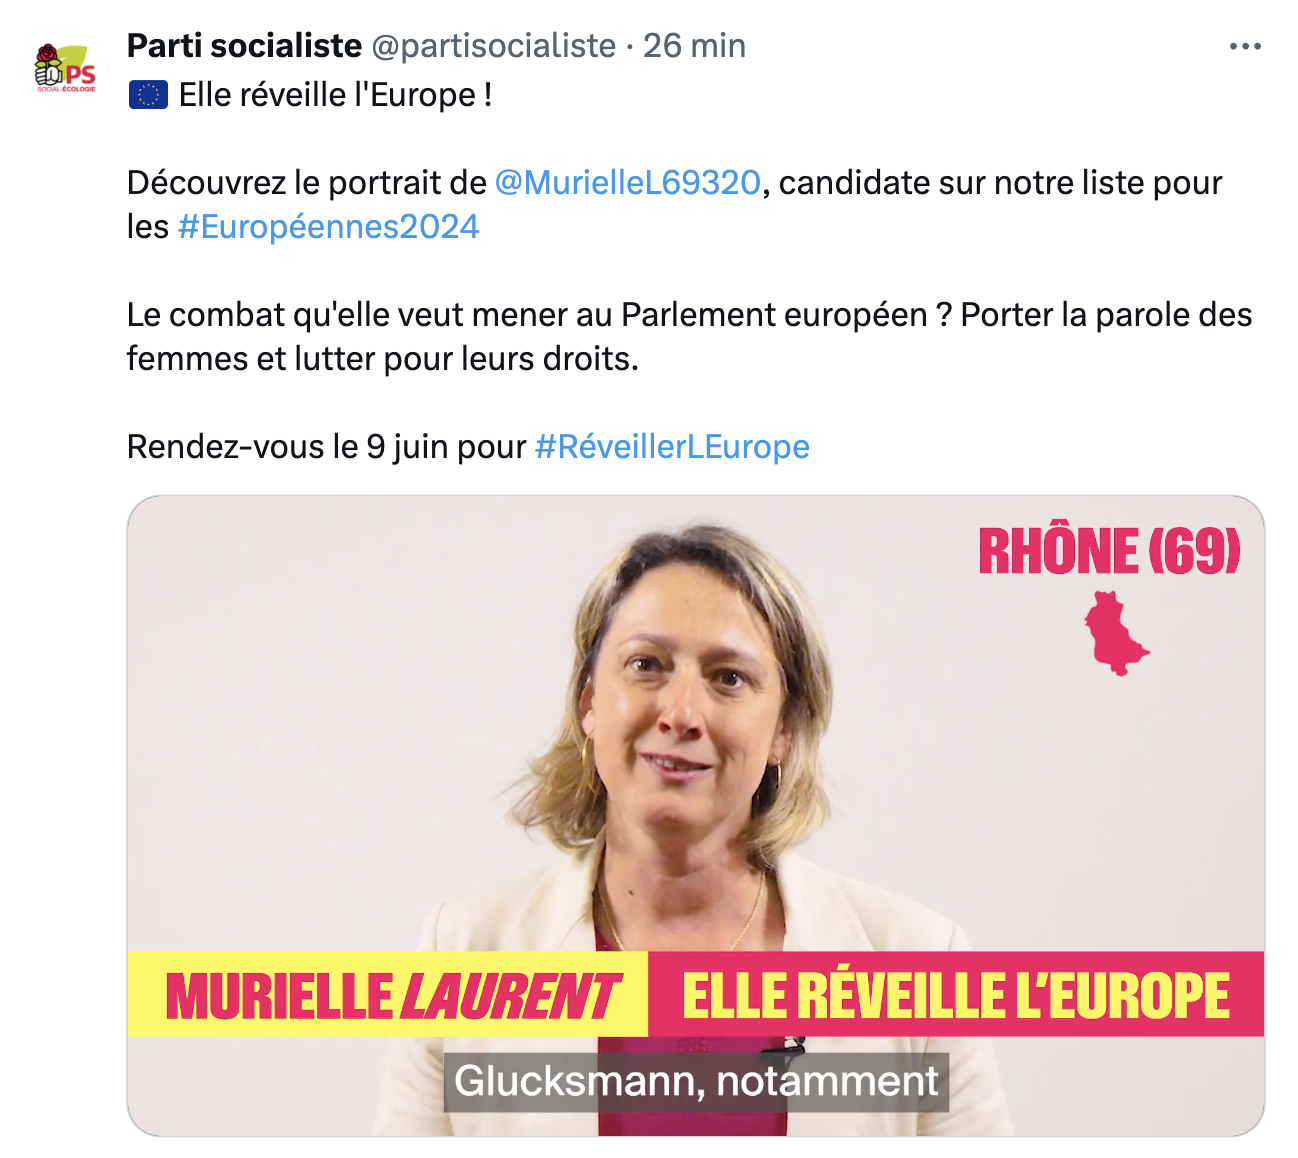The image size is (1298, 1158).
Task: Open the @MurielleL69320 mention
Action: (627, 183)
